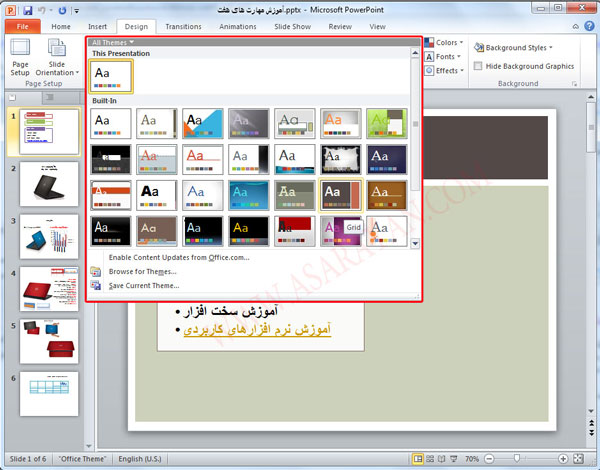This screenshot has height=470, width=600.
Task: Open the File tab
Action: pos(20,27)
